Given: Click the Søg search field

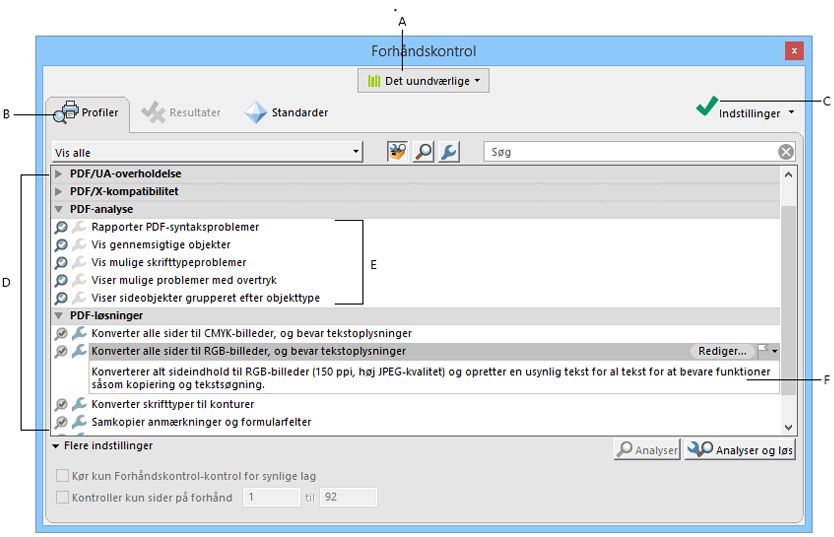Looking at the screenshot, I should 630,152.
